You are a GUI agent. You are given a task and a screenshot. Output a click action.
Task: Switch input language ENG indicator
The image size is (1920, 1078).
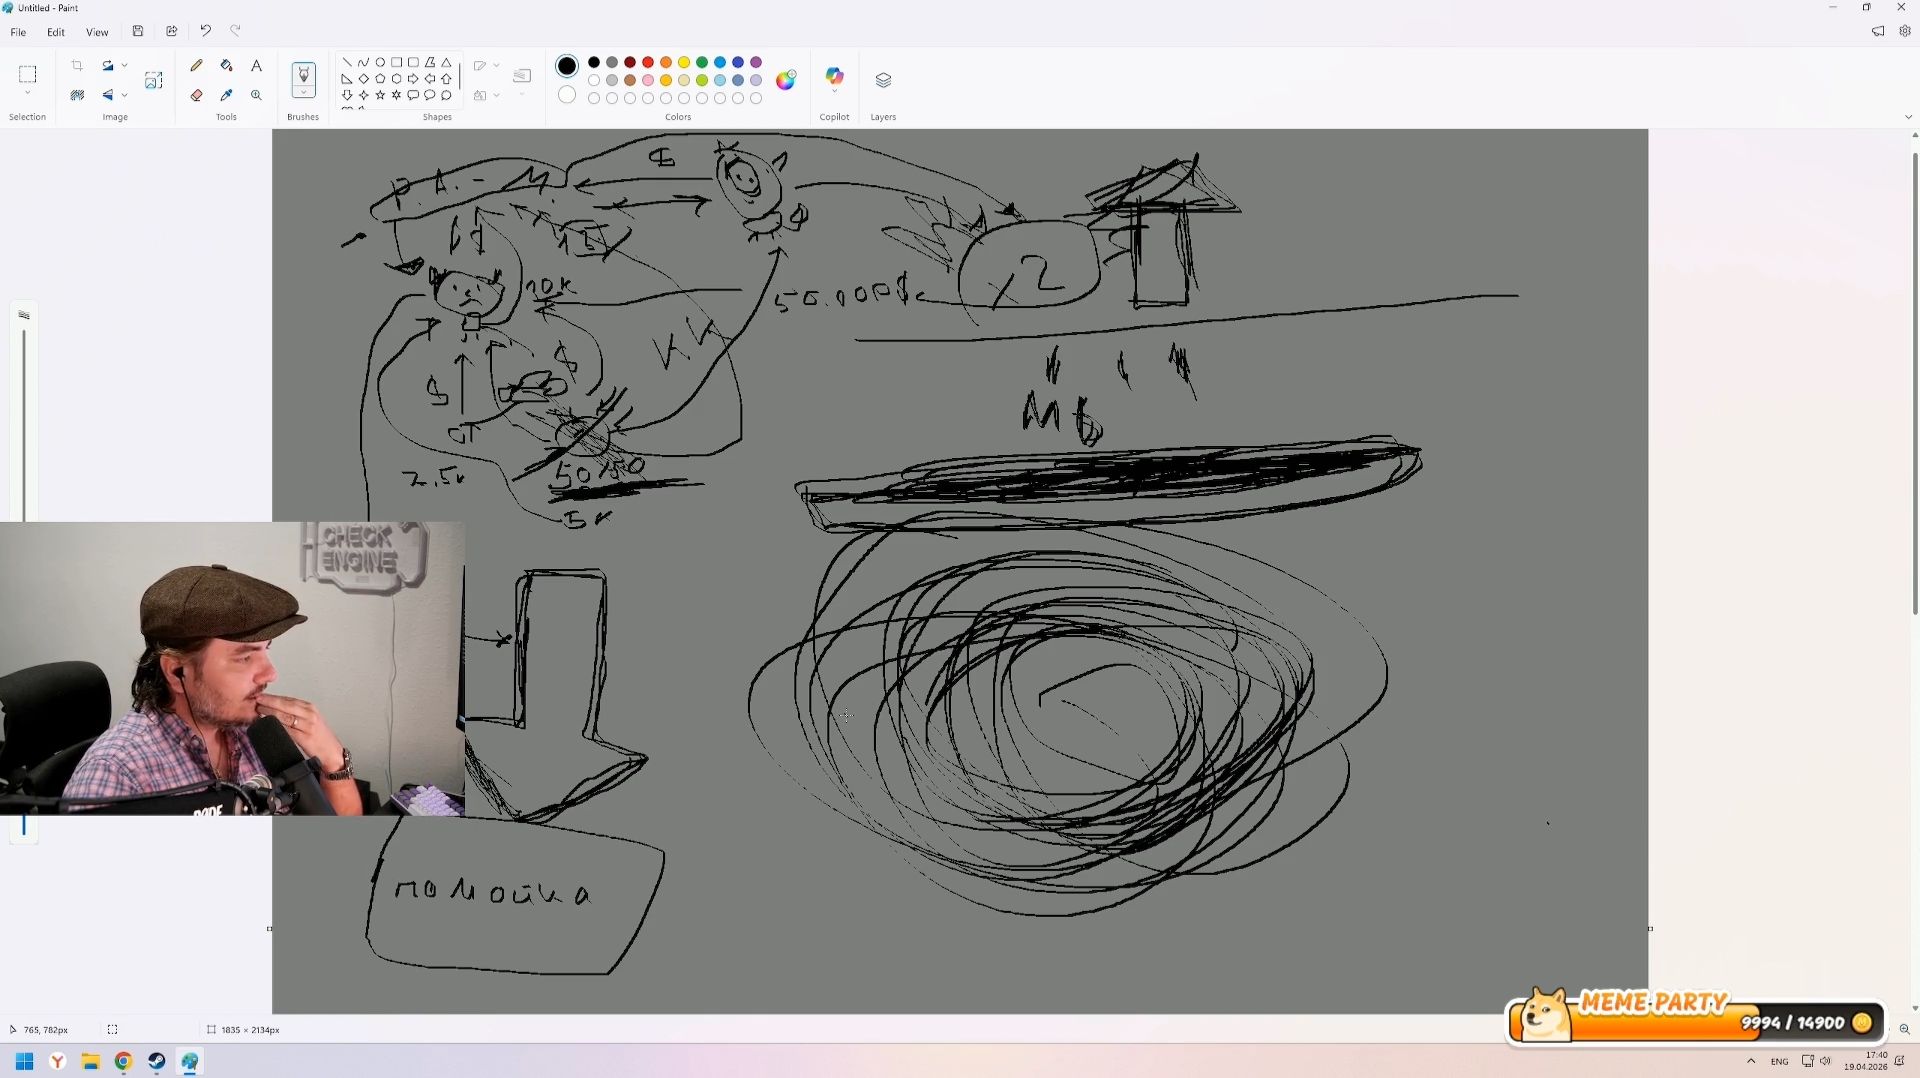point(1779,1061)
